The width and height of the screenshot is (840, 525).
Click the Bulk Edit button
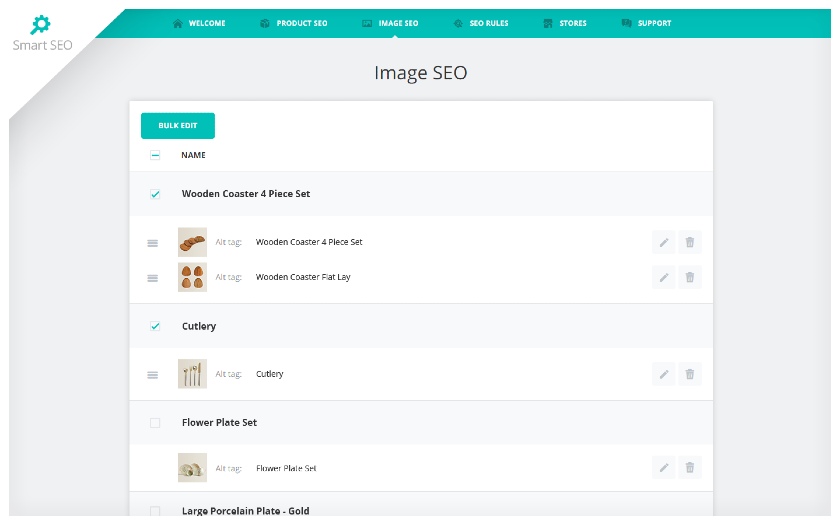178,126
